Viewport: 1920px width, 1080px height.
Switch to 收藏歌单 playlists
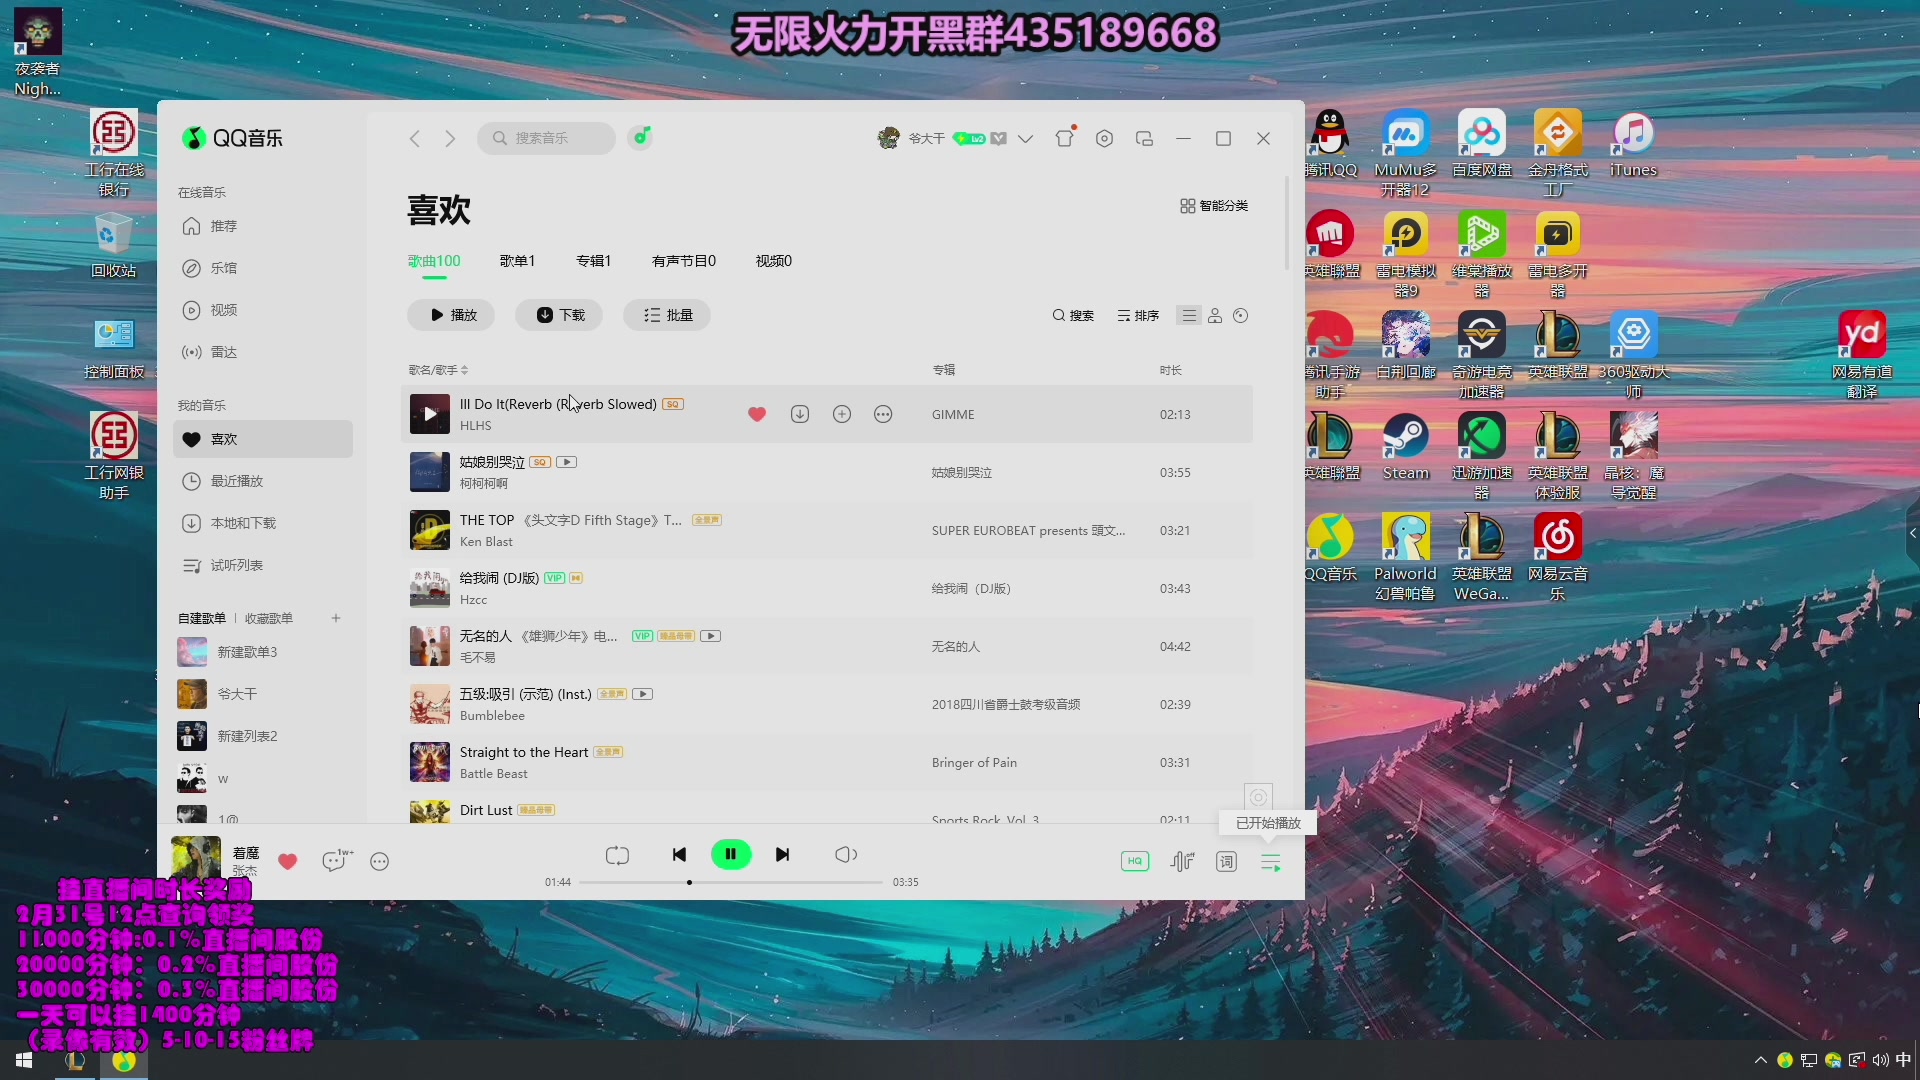[269, 618]
